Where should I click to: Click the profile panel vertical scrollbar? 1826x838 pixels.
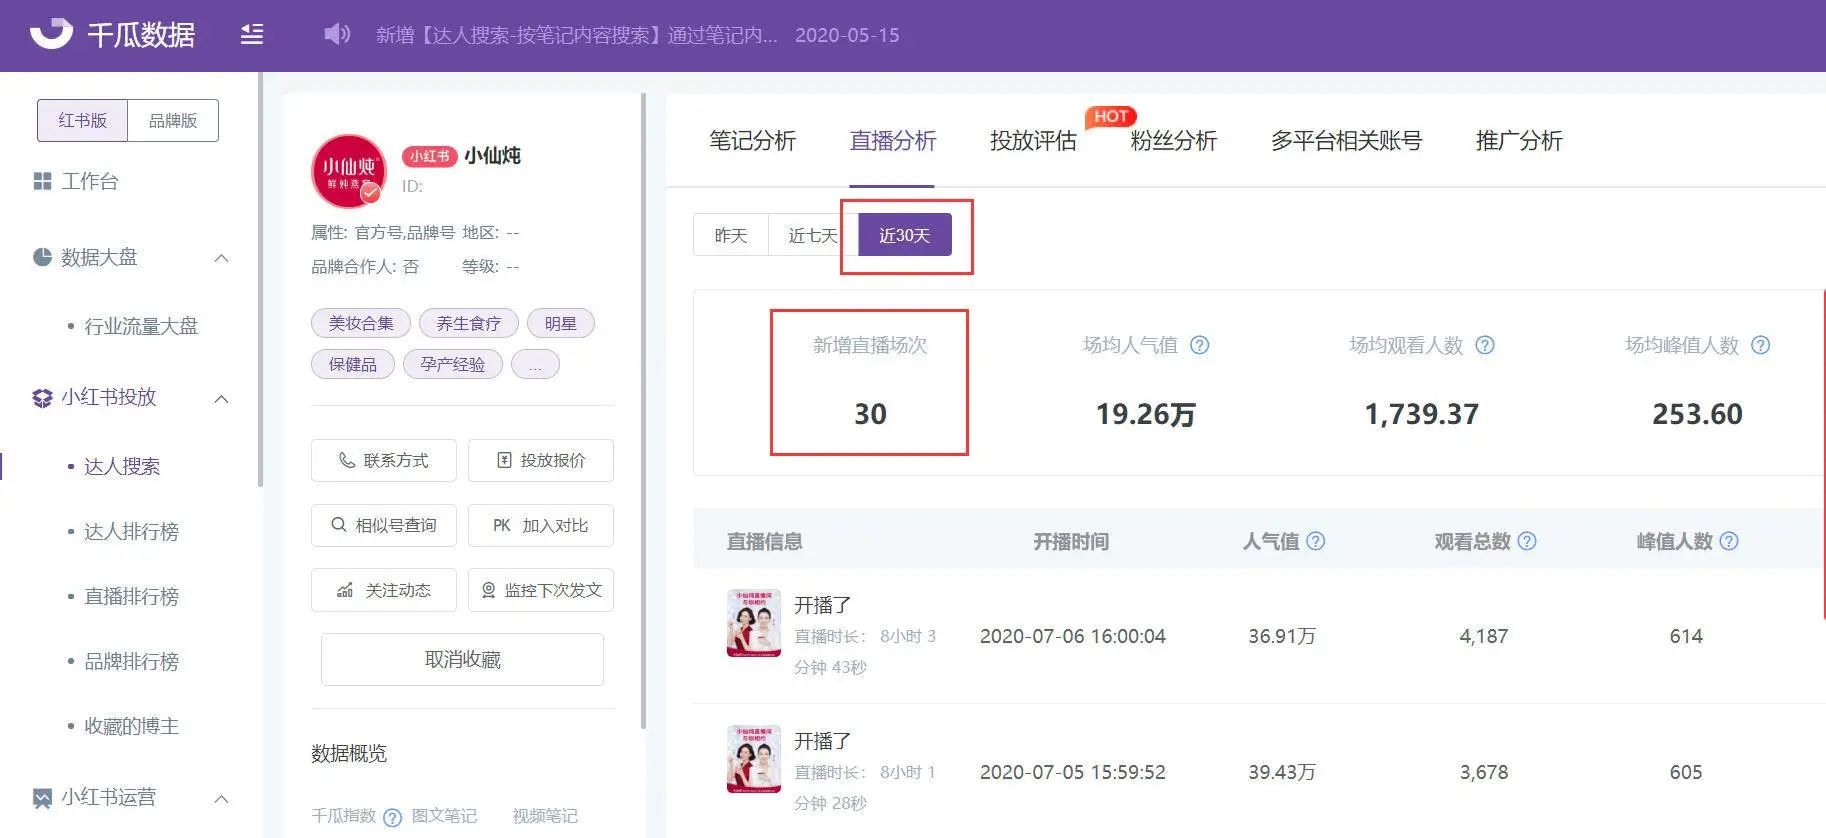643,410
